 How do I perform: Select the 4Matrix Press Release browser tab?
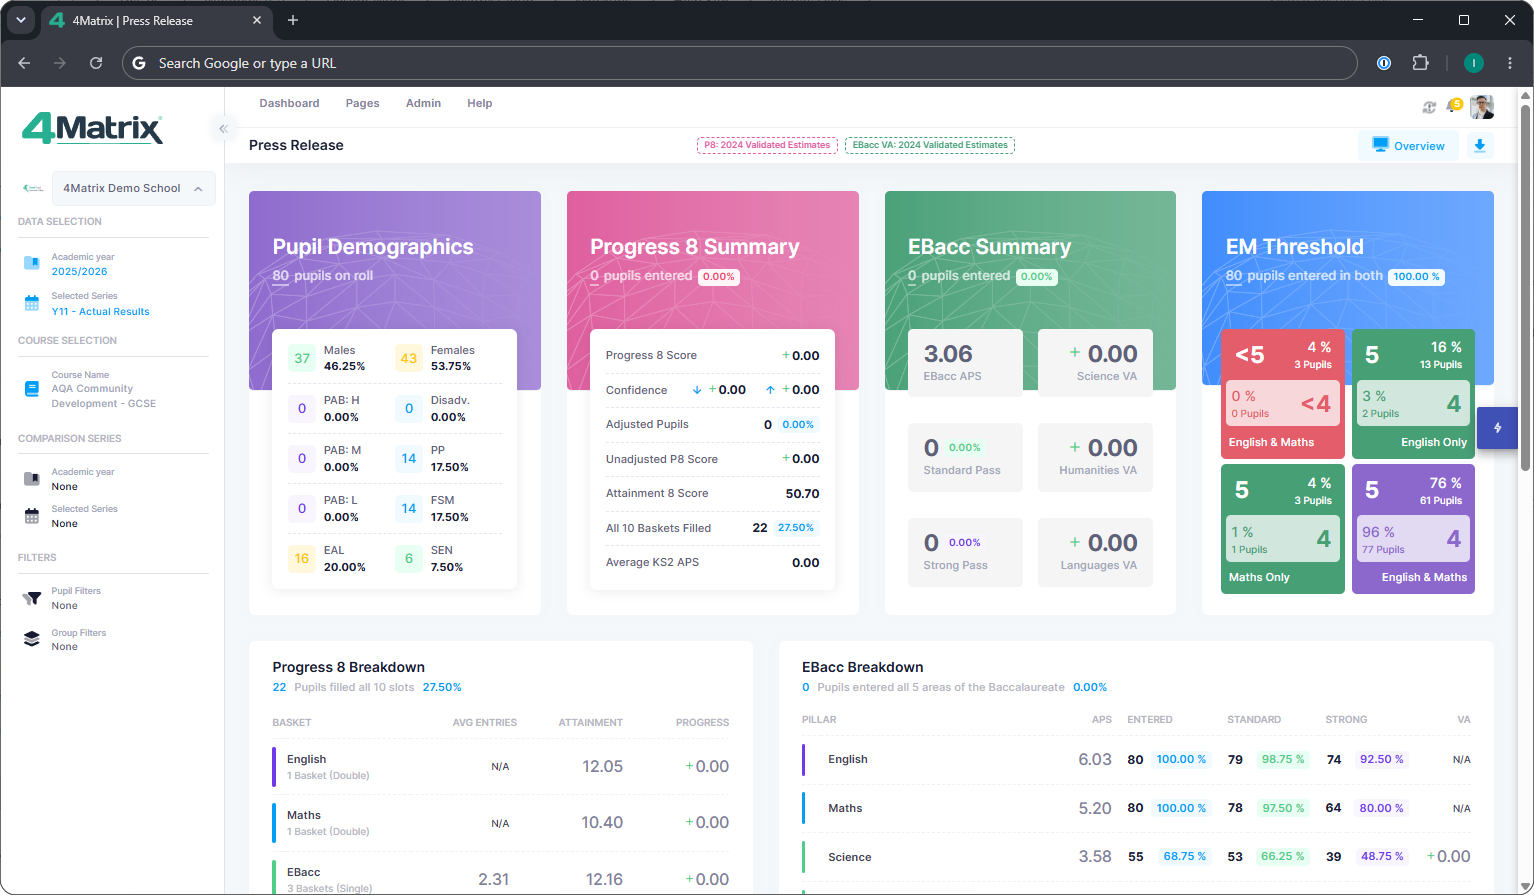click(x=157, y=21)
